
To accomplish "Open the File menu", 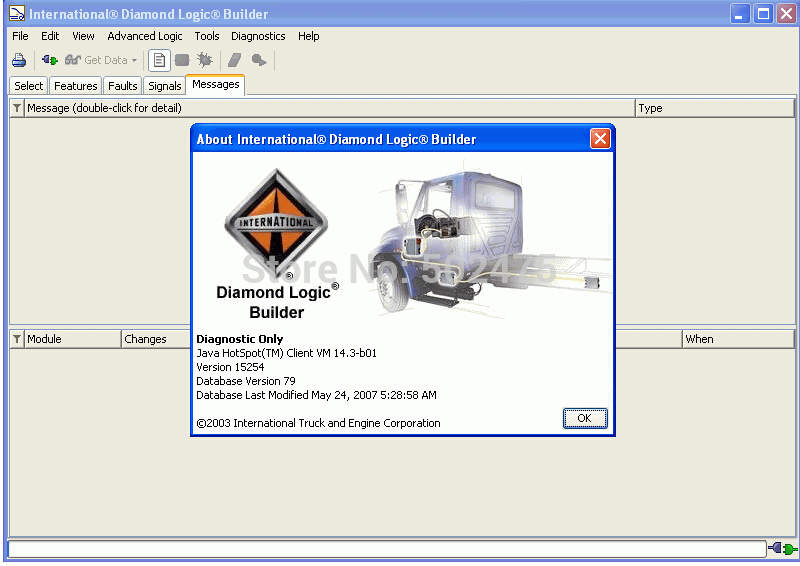I will [x=20, y=36].
